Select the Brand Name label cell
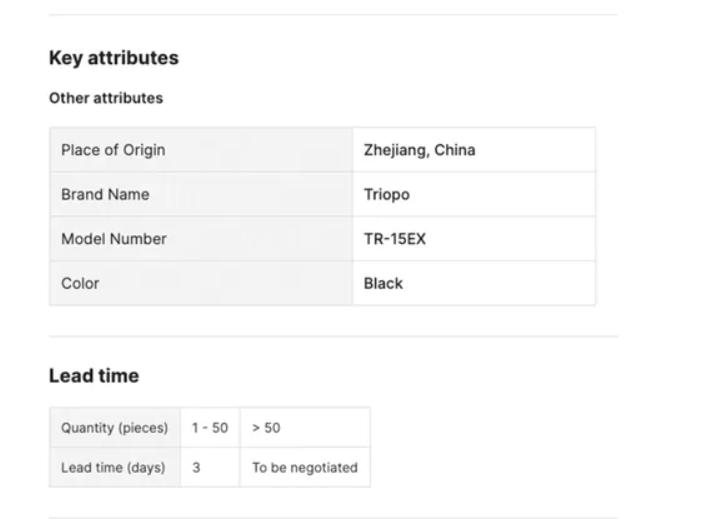This screenshot has height=519, width=711. [x=105, y=195]
